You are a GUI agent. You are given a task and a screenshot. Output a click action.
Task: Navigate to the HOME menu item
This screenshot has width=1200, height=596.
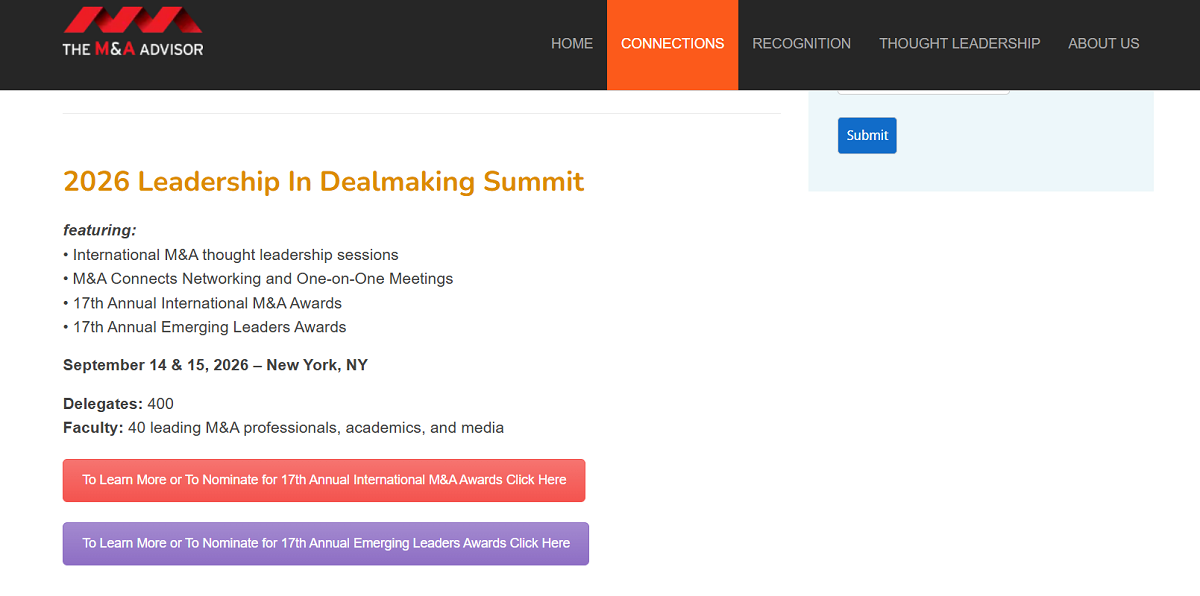click(x=572, y=43)
